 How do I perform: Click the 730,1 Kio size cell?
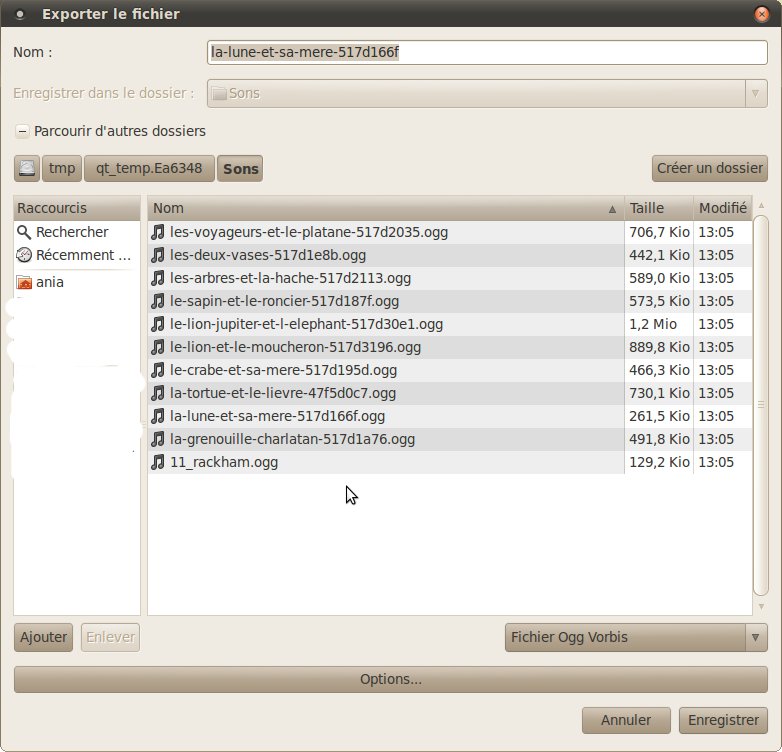pyautogui.click(x=659, y=393)
